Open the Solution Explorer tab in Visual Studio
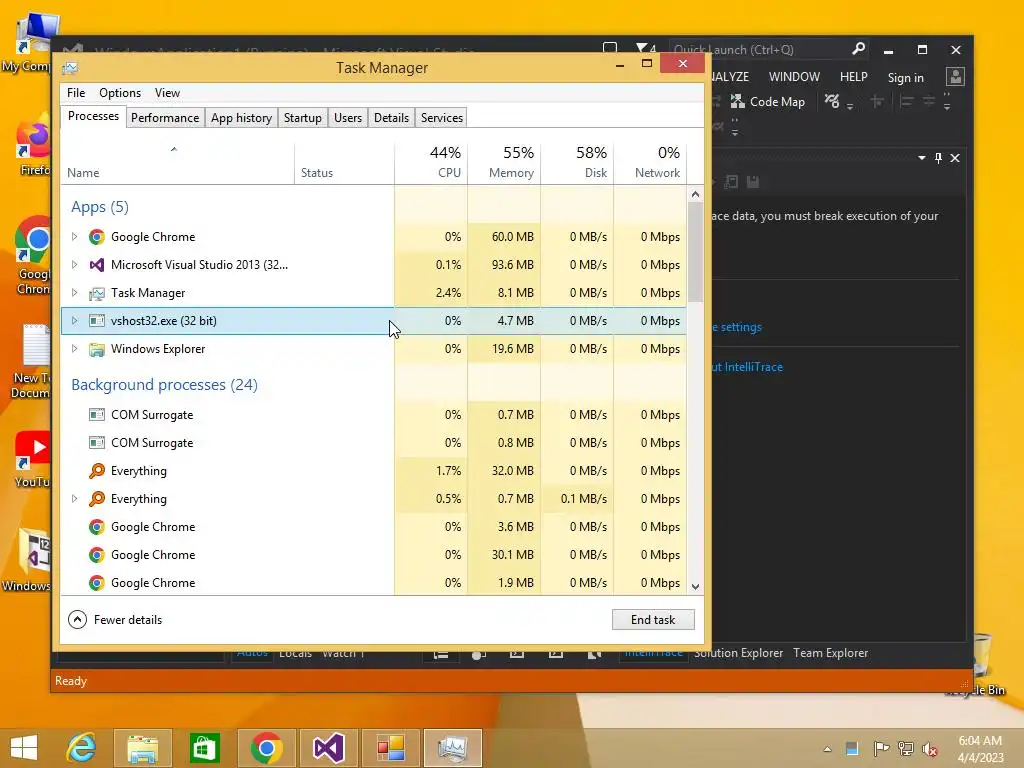The width and height of the screenshot is (1024, 768). click(x=738, y=653)
